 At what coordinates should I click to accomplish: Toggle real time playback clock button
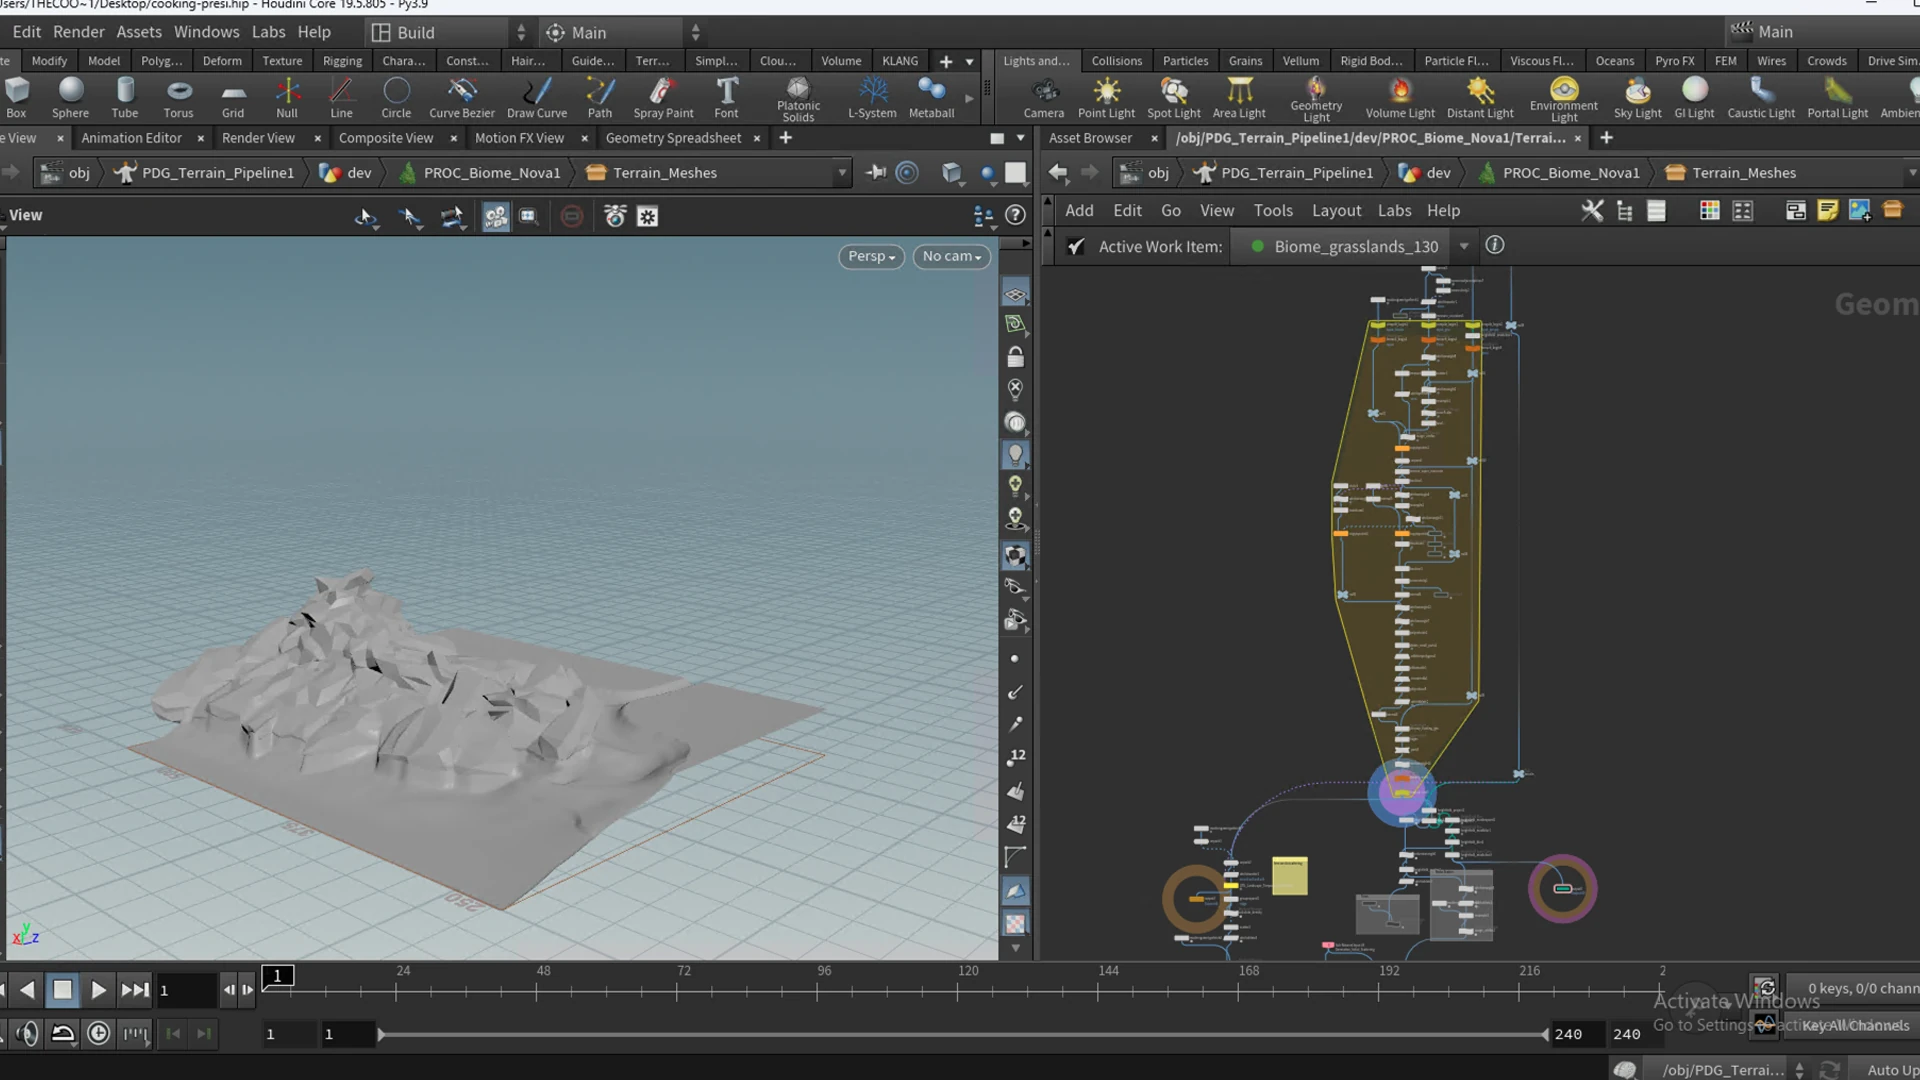(98, 1033)
